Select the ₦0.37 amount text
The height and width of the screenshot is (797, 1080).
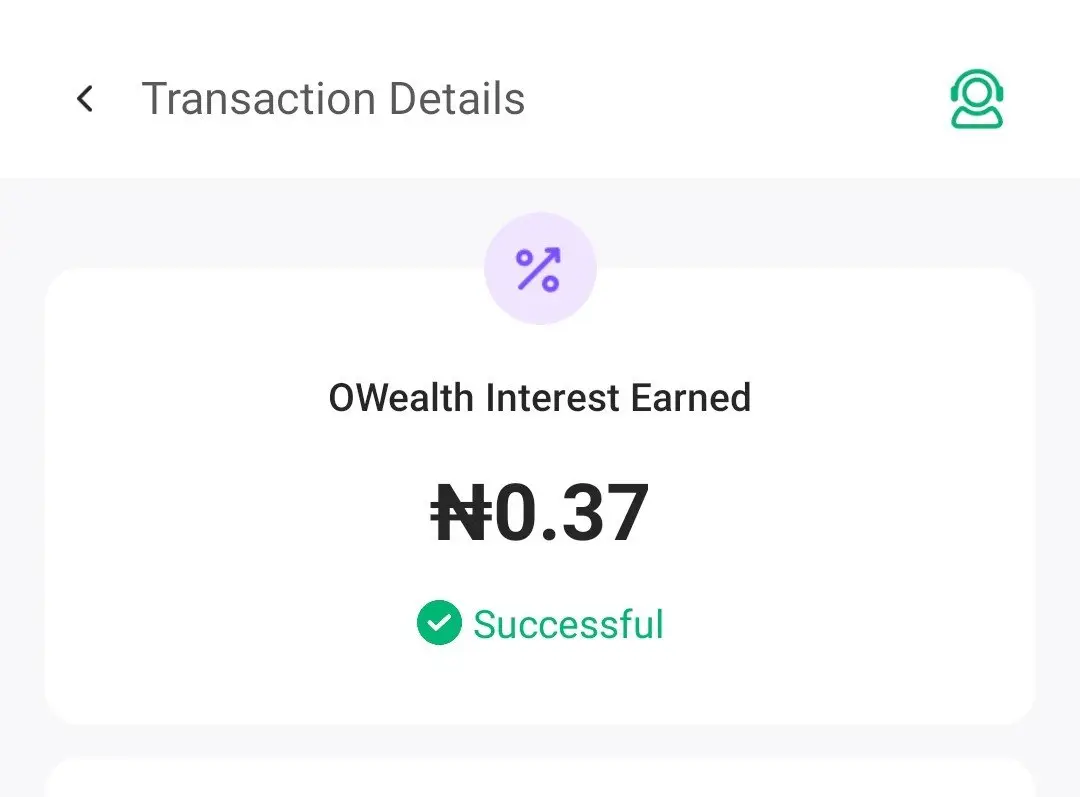[539, 513]
